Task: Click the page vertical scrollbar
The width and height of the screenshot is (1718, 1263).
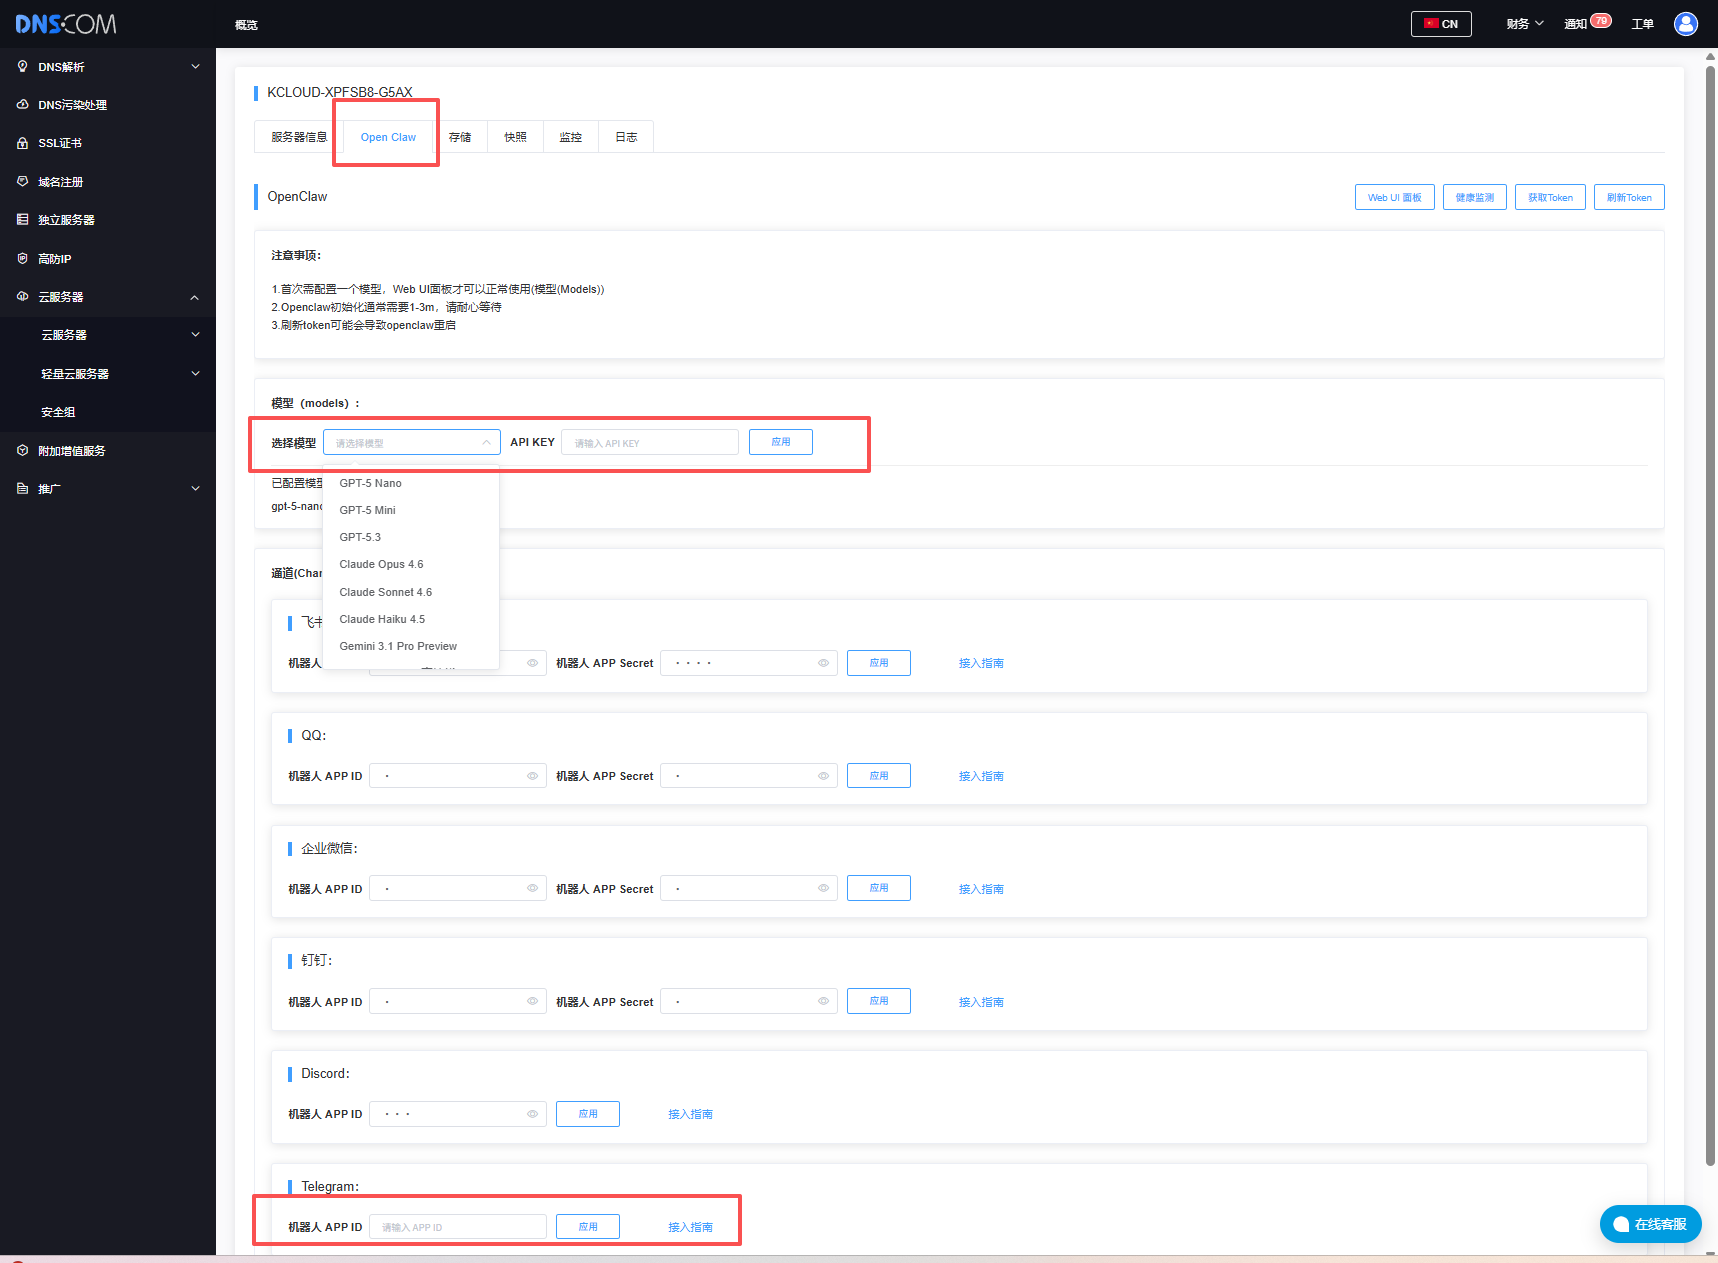Action: click(x=1710, y=600)
